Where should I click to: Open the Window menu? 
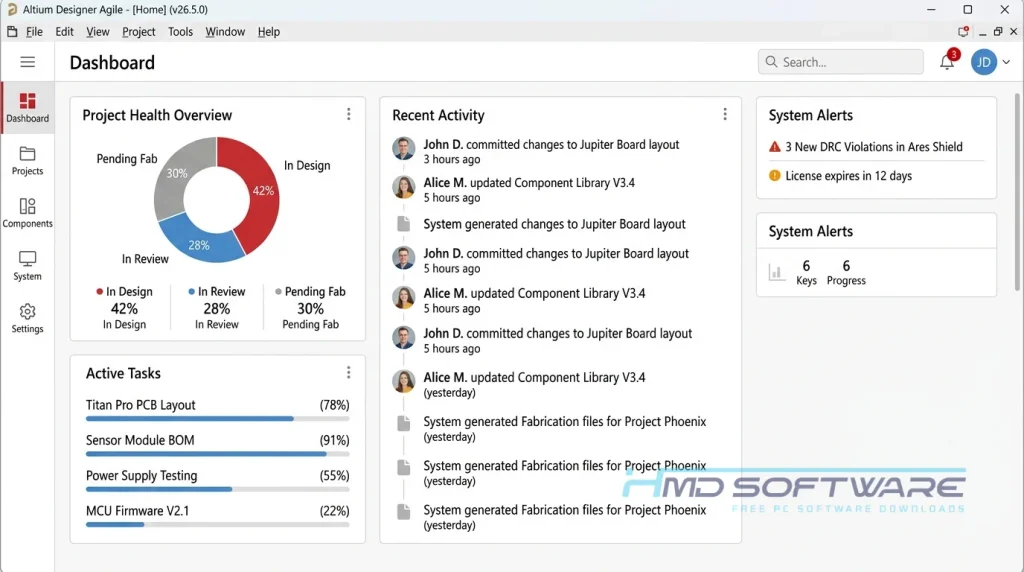(x=225, y=31)
